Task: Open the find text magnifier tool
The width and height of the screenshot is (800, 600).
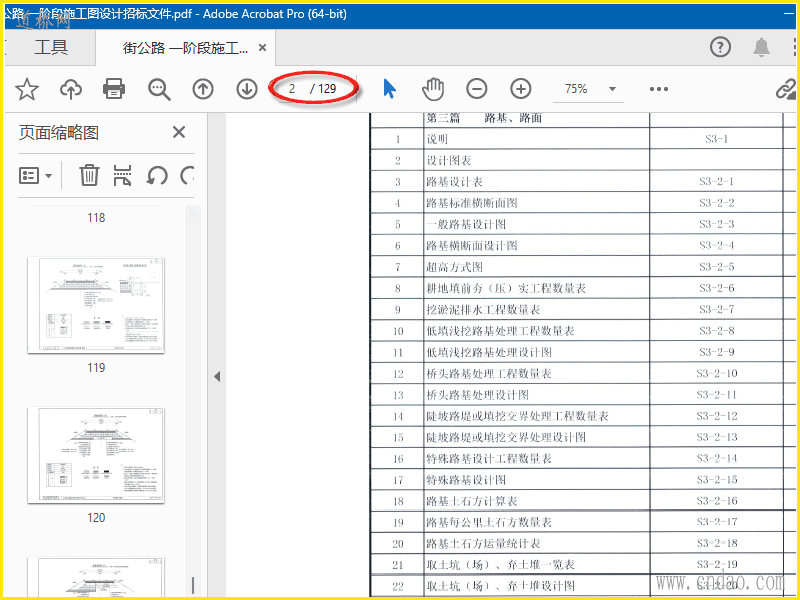Action: (159, 89)
